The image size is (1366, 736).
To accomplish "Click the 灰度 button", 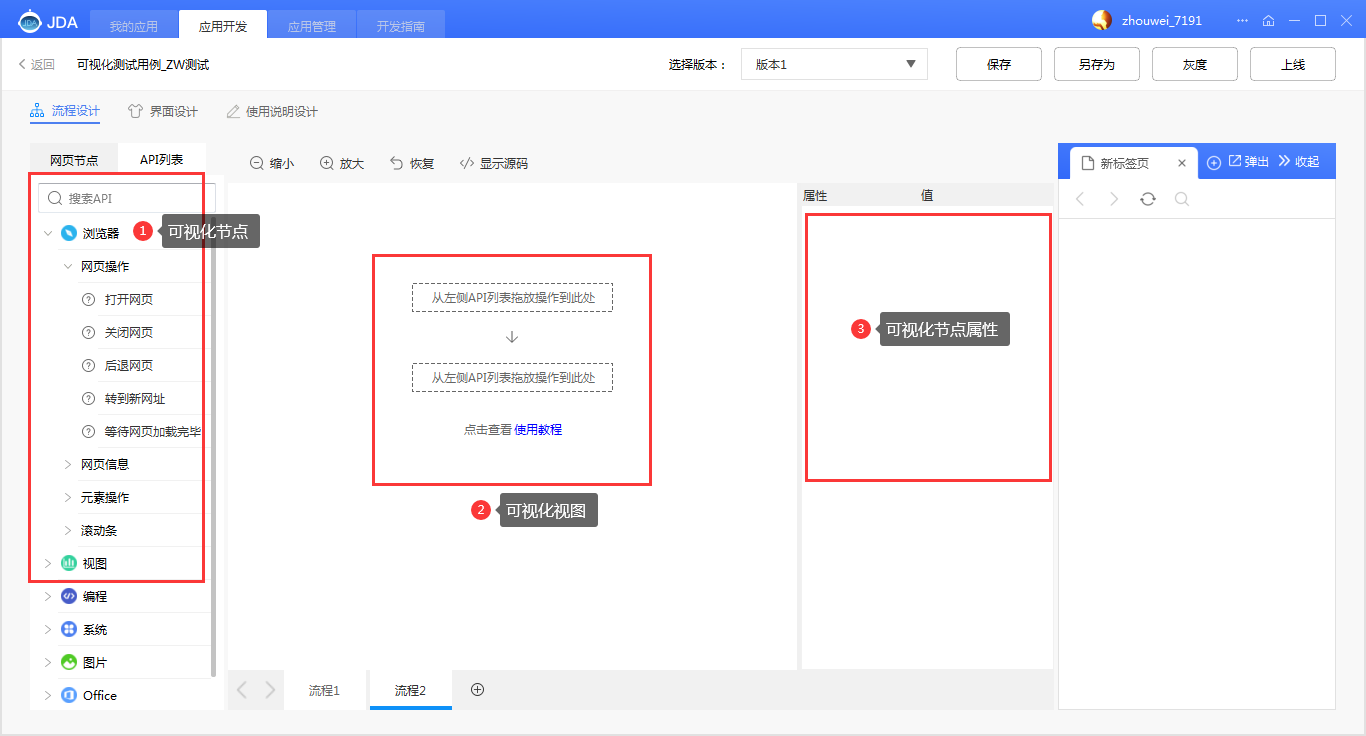I will coord(1195,64).
